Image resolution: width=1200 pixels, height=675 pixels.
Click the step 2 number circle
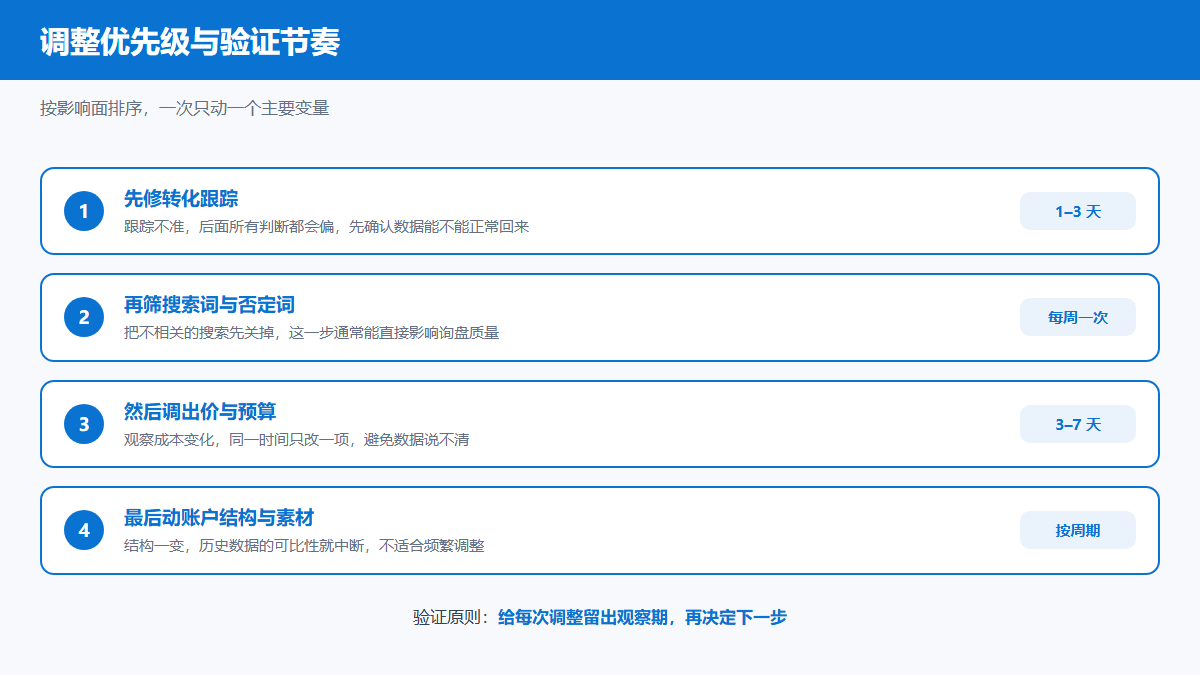pyautogui.click(x=84, y=317)
